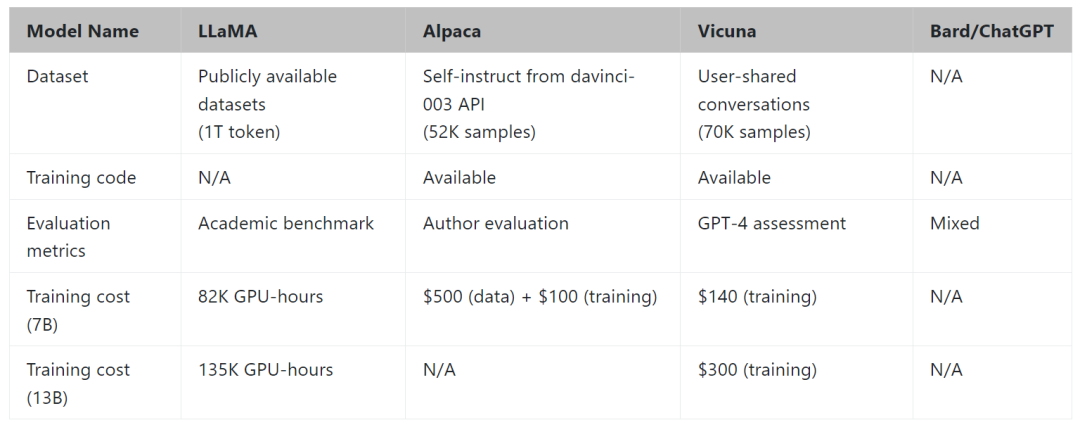Select the Academic benchmark cell
Screen dimensions: 1080x425
286,223
